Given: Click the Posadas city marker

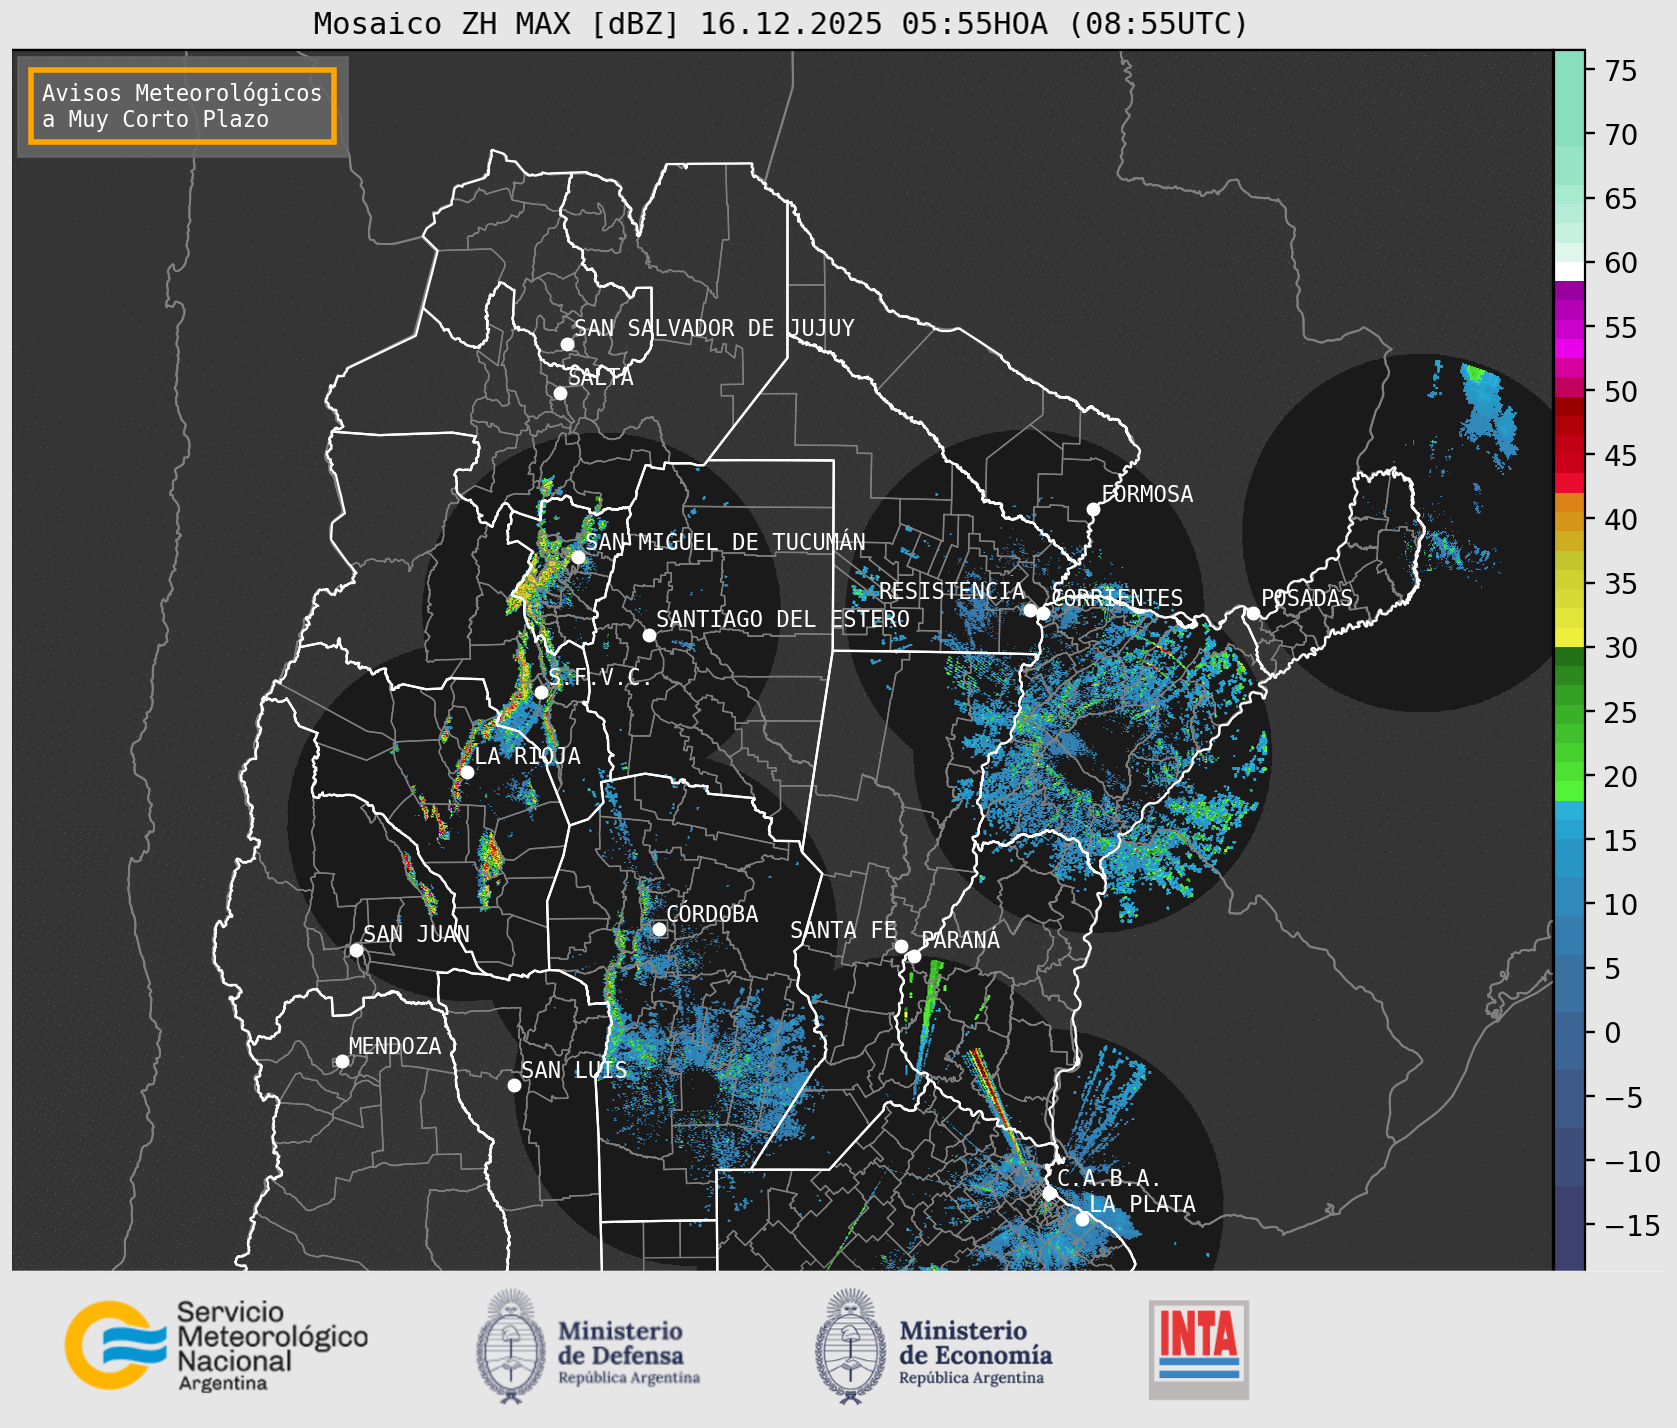Looking at the screenshot, I should (x=1253, y=613).
